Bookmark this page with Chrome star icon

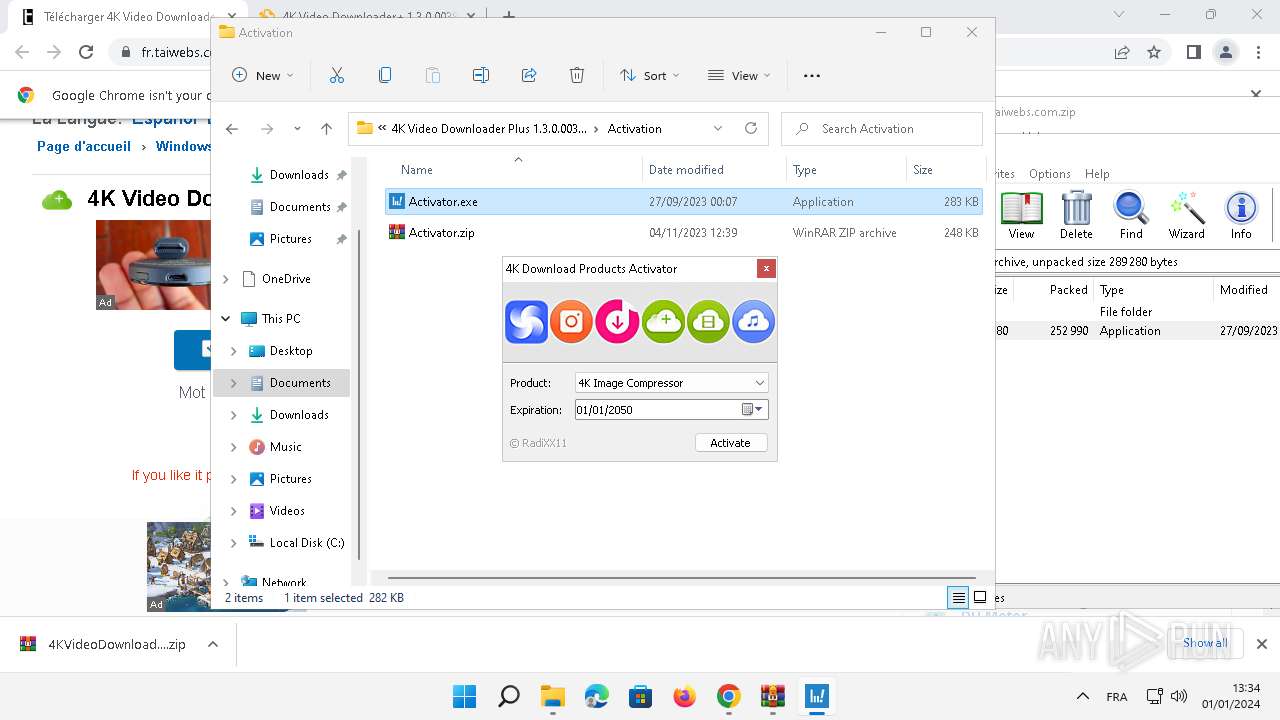[x=1154, y=52]
